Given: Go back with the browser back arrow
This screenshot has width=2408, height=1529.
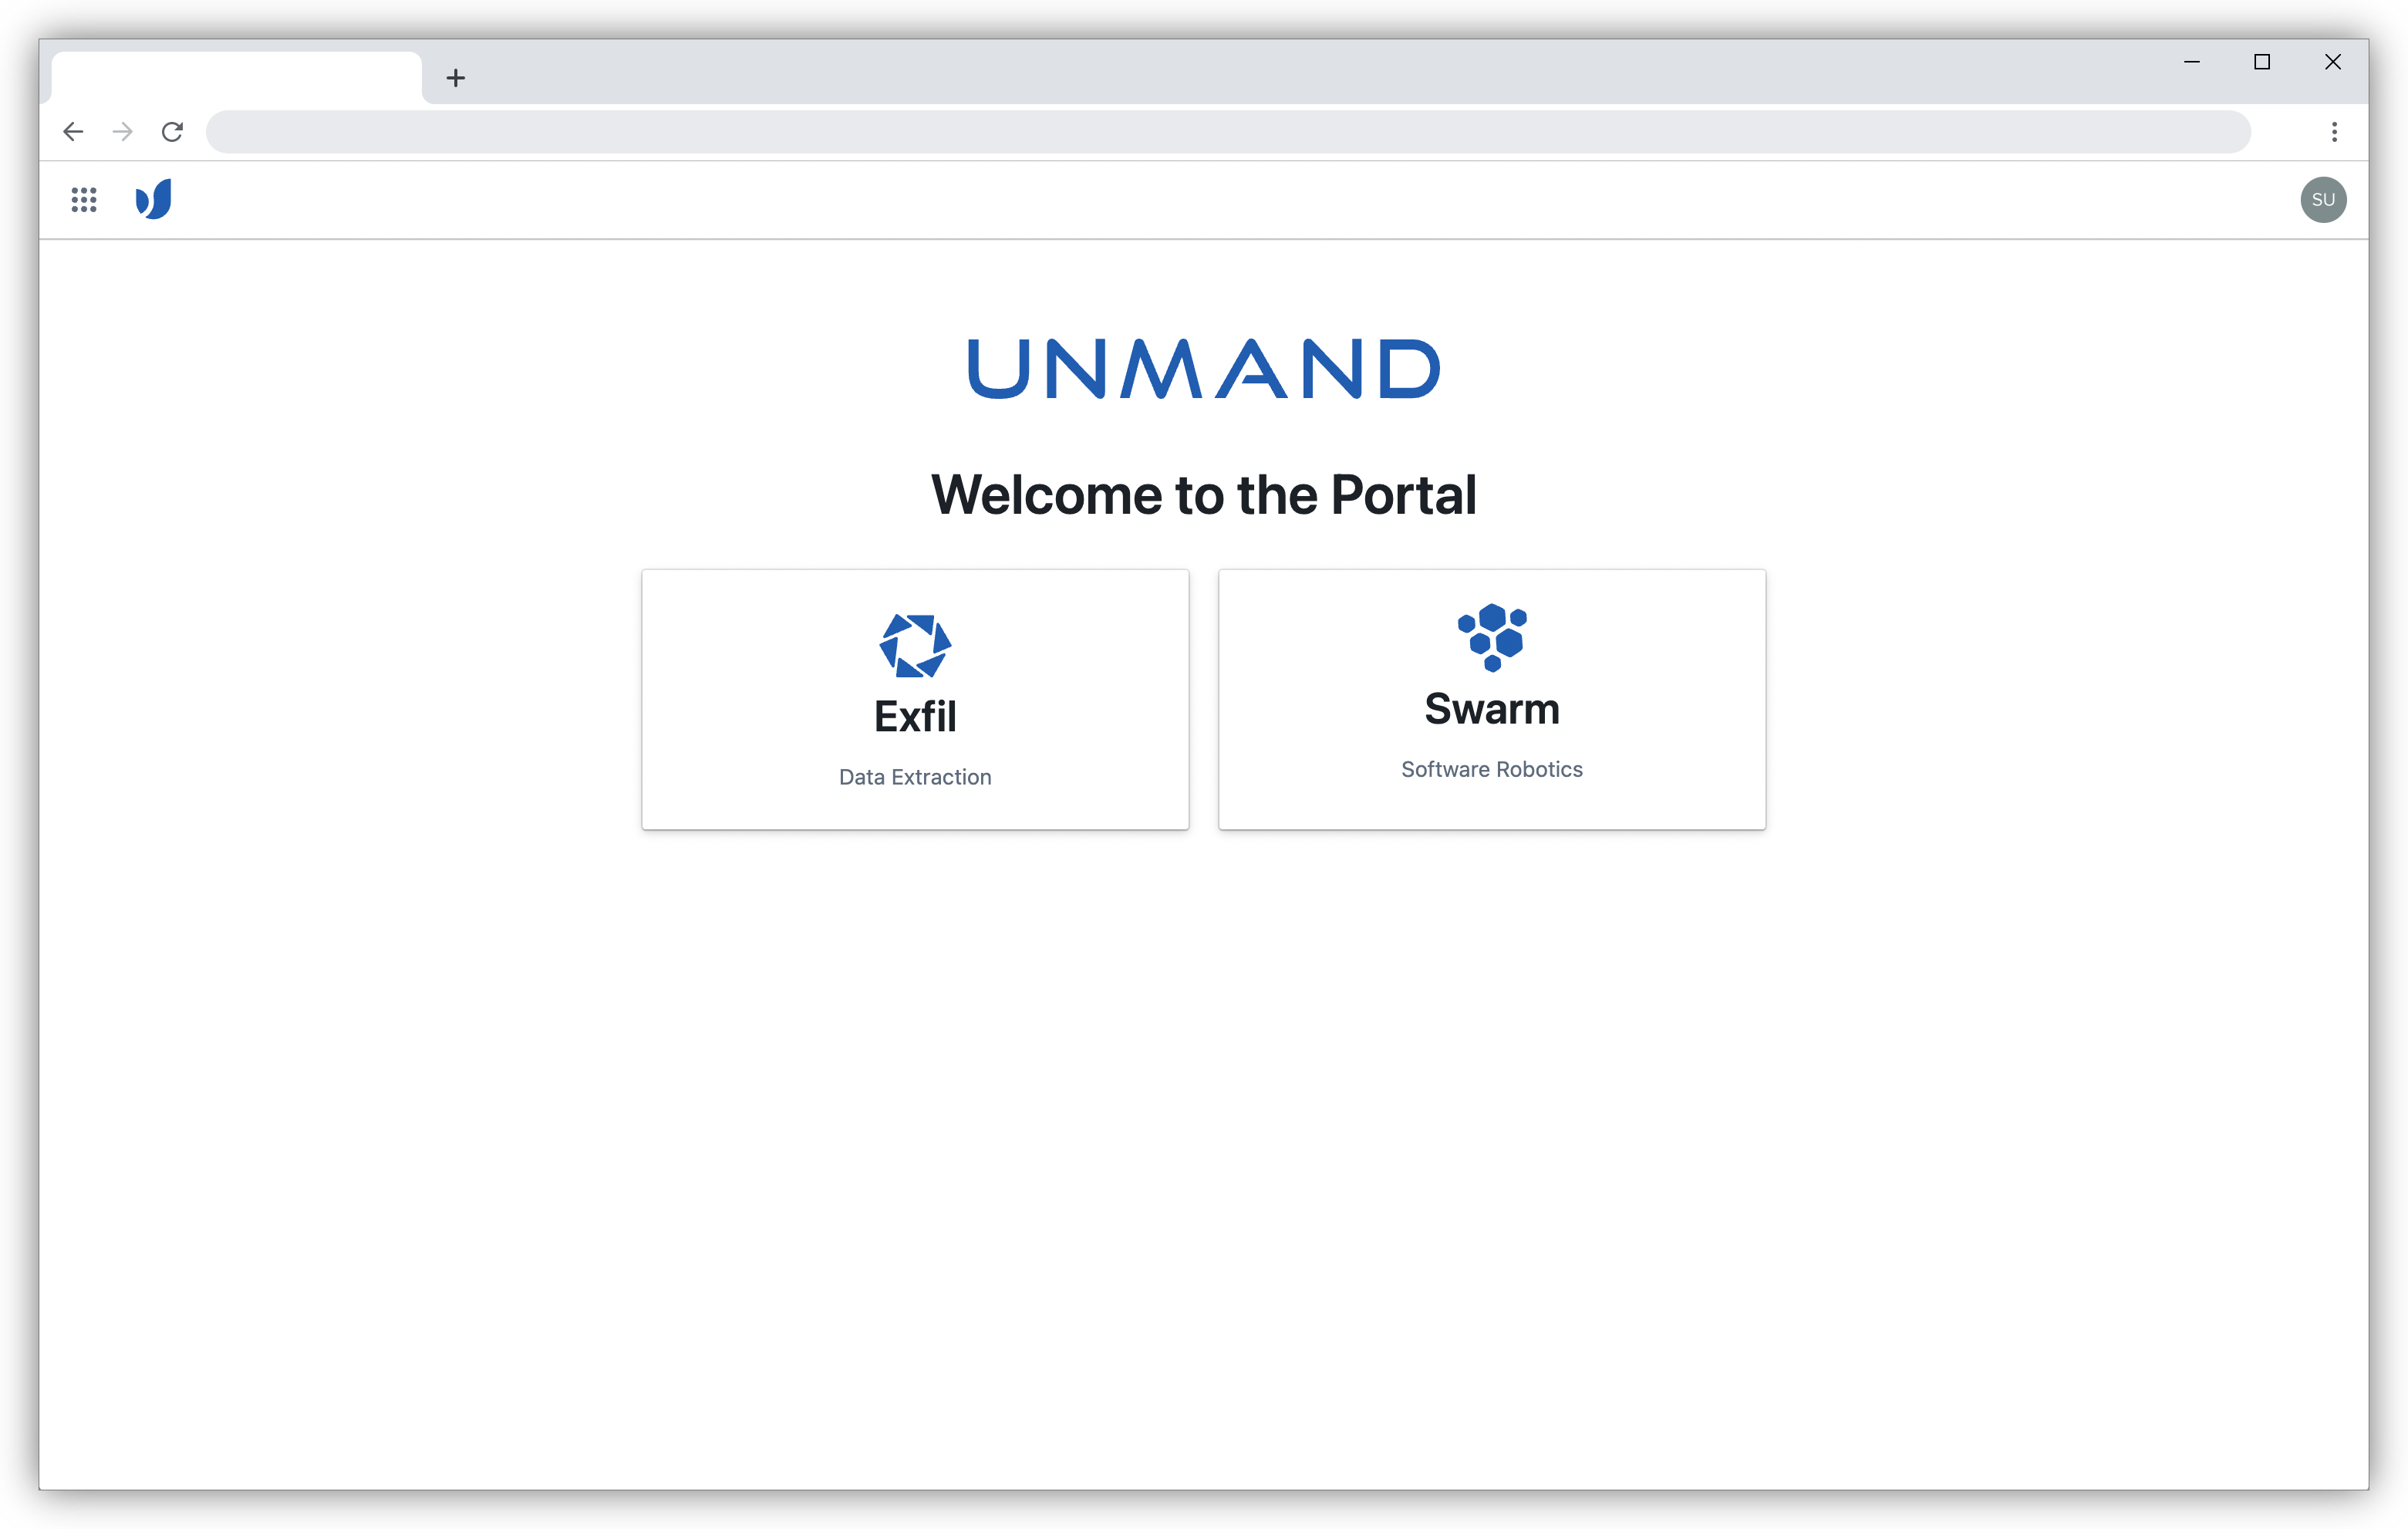Looking at the screenshot, I should pos(73,132).
